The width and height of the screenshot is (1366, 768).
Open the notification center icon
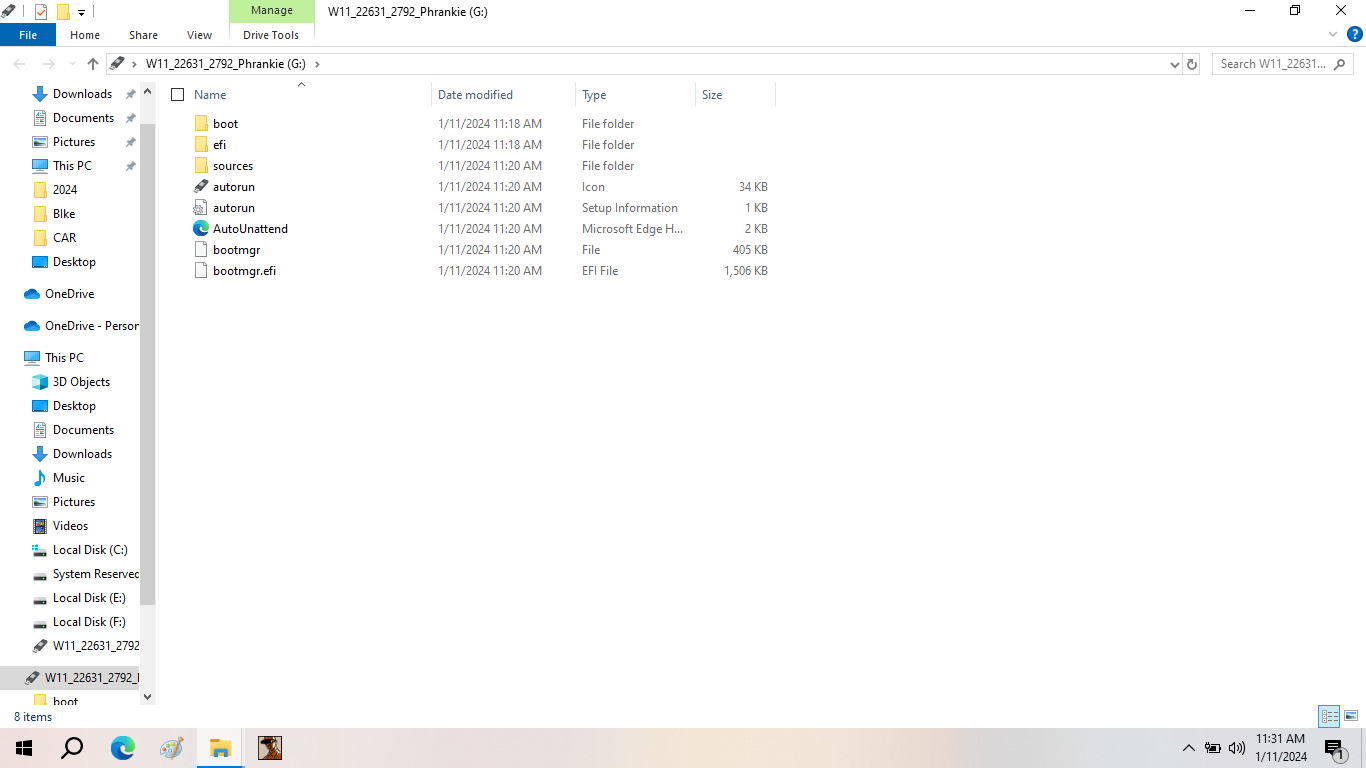pos(1334,748)
